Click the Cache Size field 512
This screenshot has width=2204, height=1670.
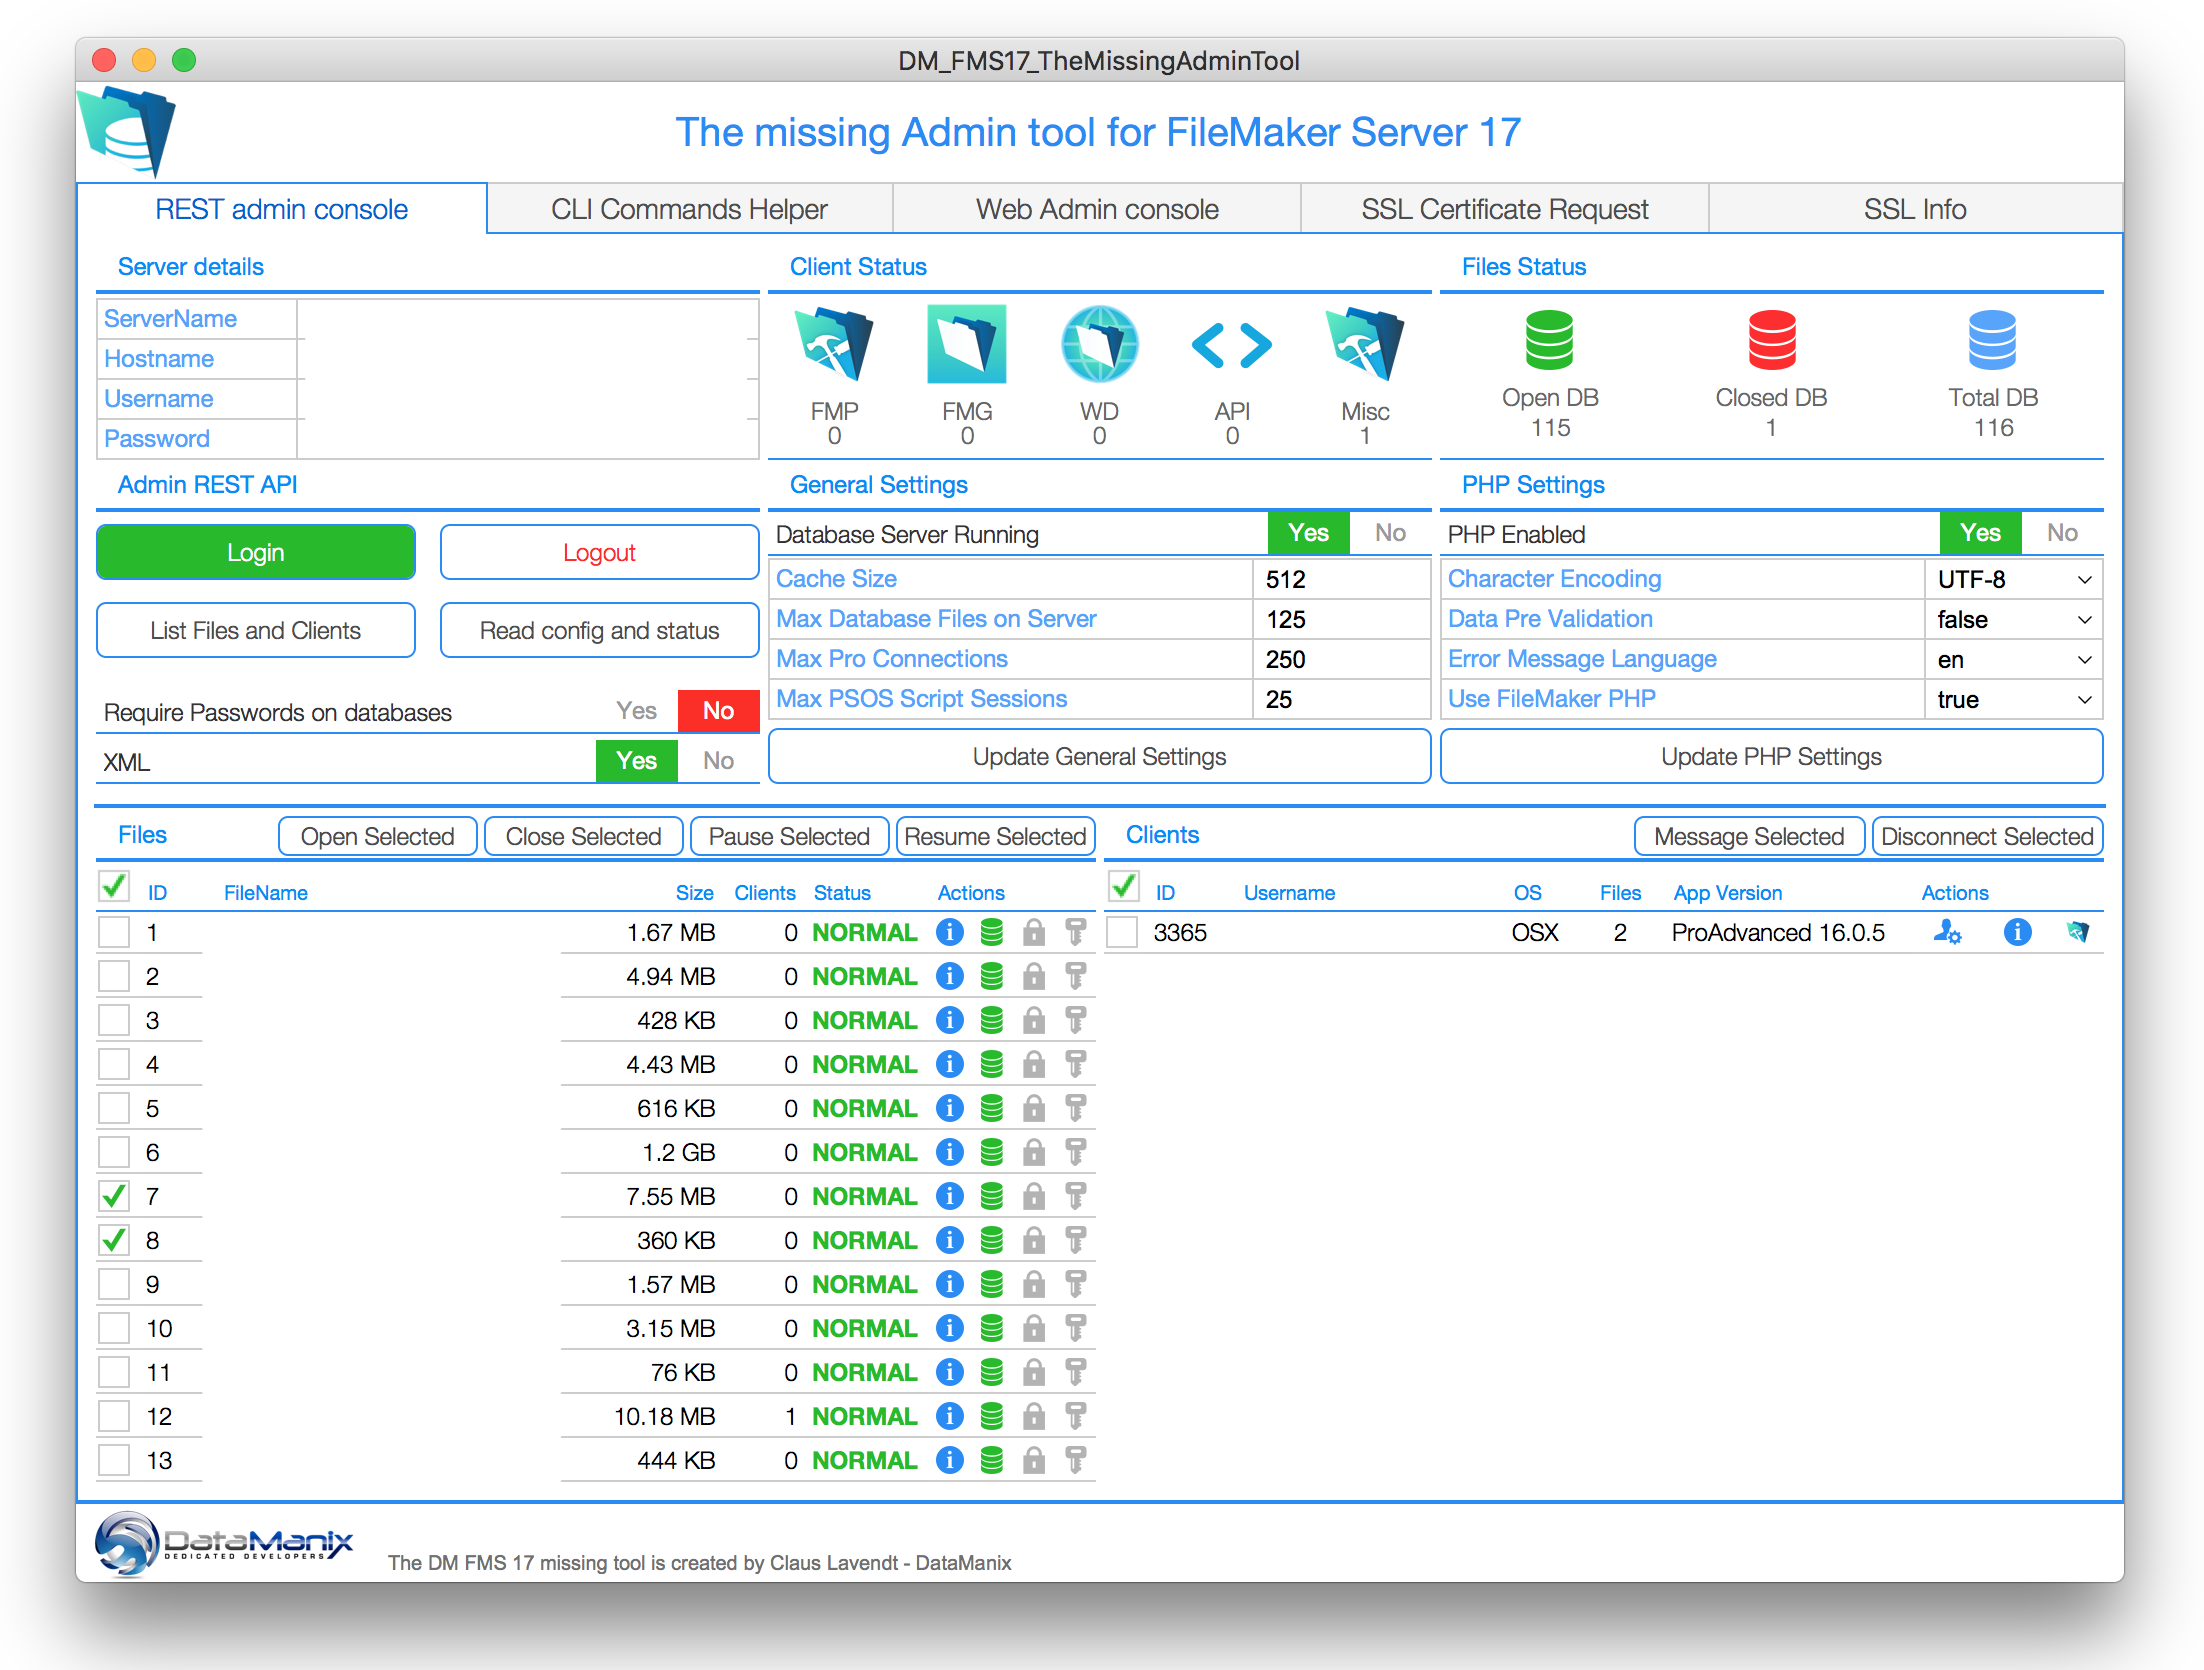(x=1341, y=579)
